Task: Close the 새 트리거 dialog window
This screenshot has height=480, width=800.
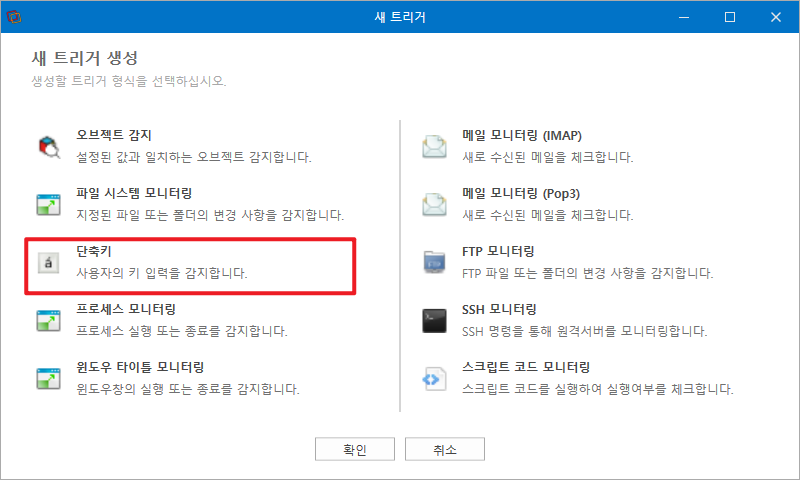Action: tap(776, 17)
